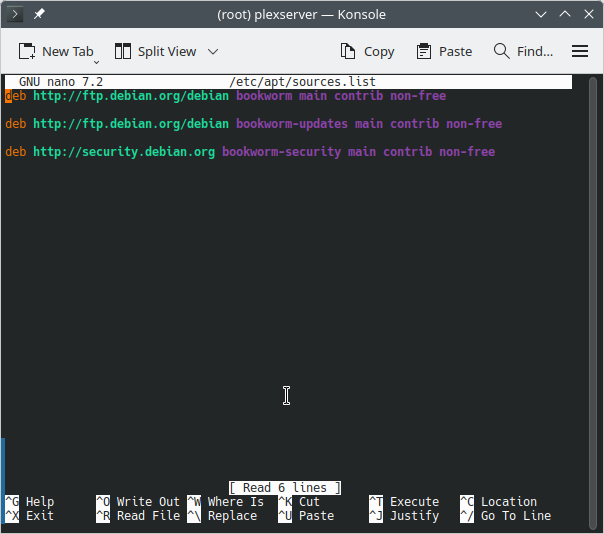Click the Split View icon

123,51
